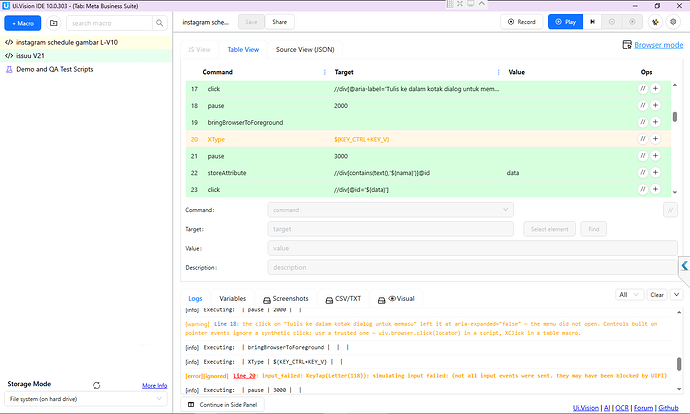Play the current macro

[565, 22]
